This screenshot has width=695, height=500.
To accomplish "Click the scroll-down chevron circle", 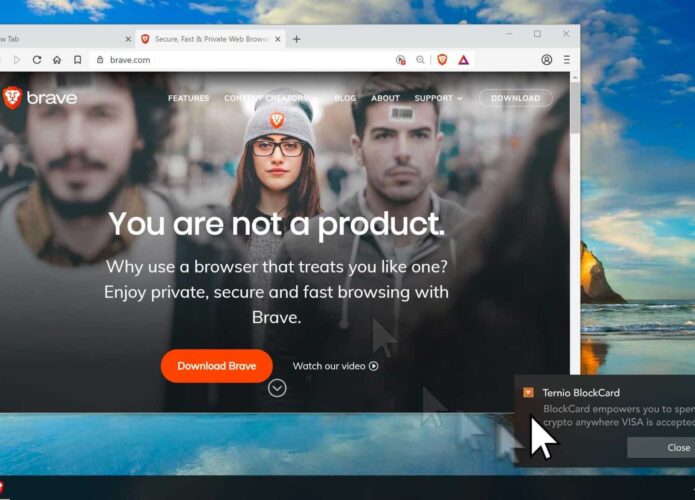I will pyautogui.click(x=277, y=388).
